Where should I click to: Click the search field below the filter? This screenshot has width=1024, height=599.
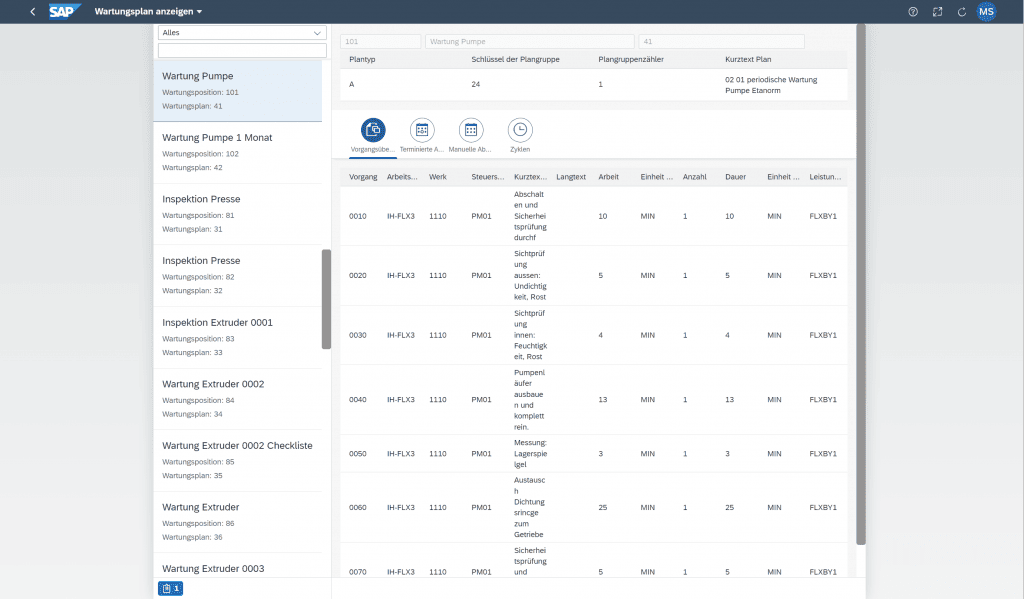[x=241, y=49]
